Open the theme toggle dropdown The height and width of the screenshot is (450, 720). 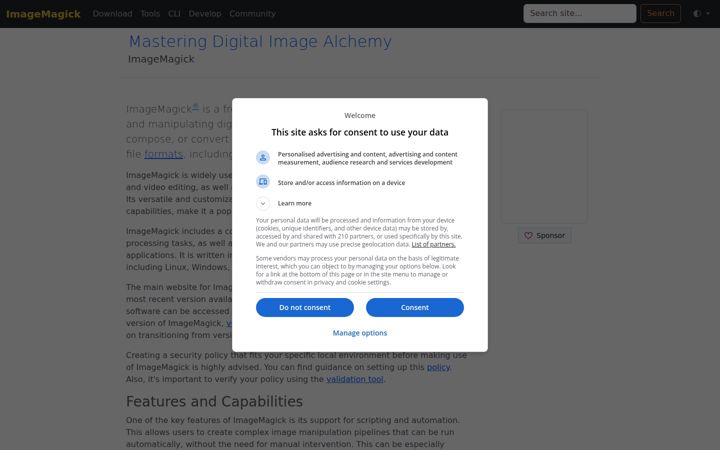click(x=701, y=13)
